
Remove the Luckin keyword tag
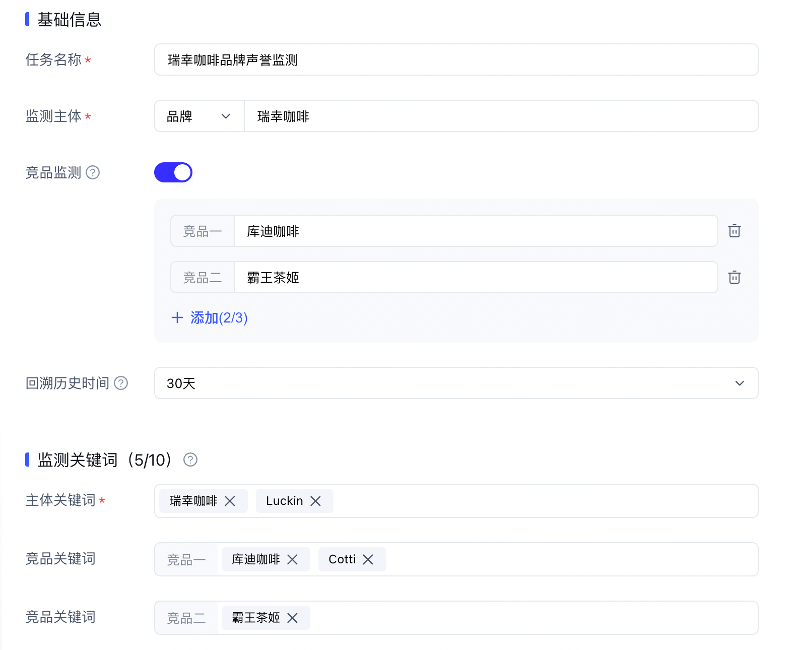(x=315, y=501)
